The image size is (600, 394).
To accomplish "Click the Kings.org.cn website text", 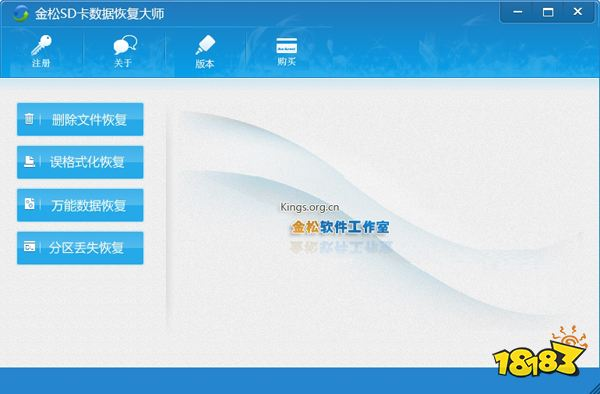I will 310,207.
